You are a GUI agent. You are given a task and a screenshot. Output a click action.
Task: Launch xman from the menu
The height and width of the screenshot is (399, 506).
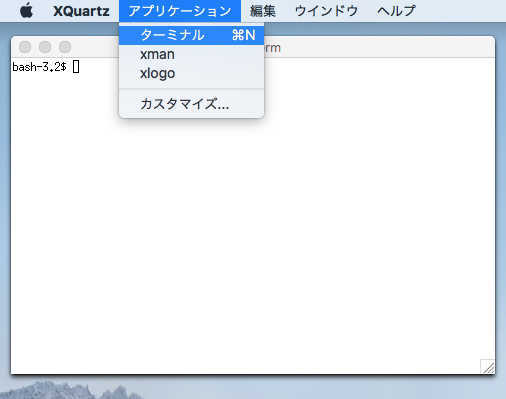coord(192,54)
